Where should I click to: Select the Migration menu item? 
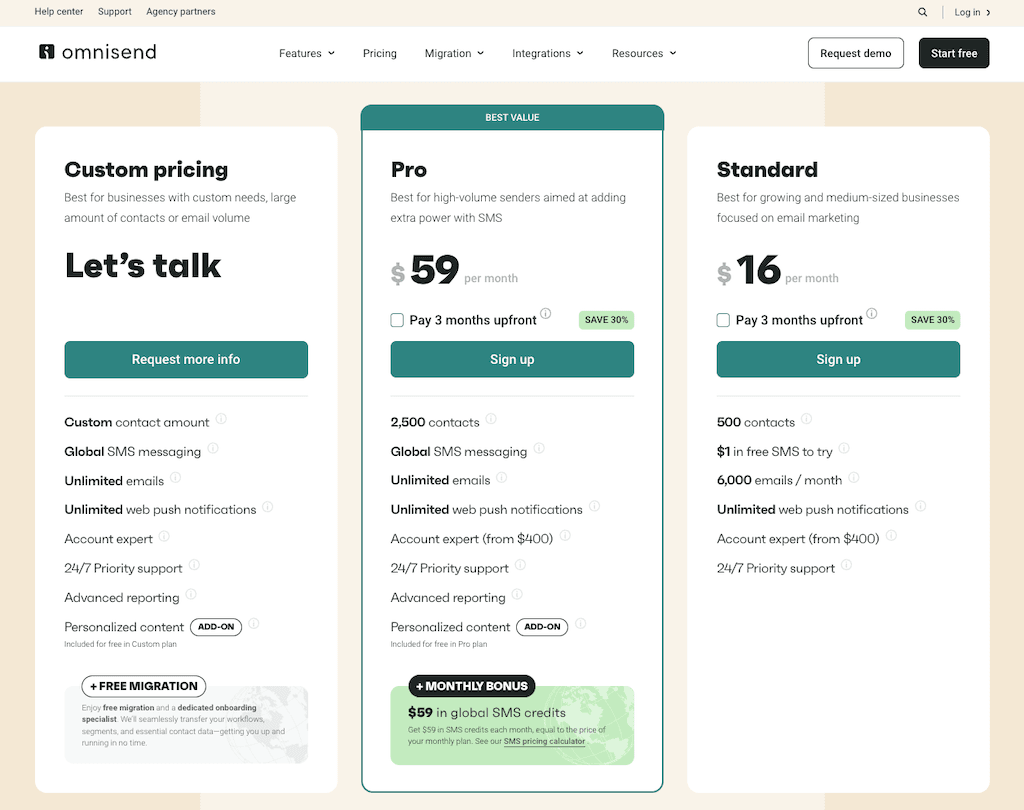click(x=454, y=53)
